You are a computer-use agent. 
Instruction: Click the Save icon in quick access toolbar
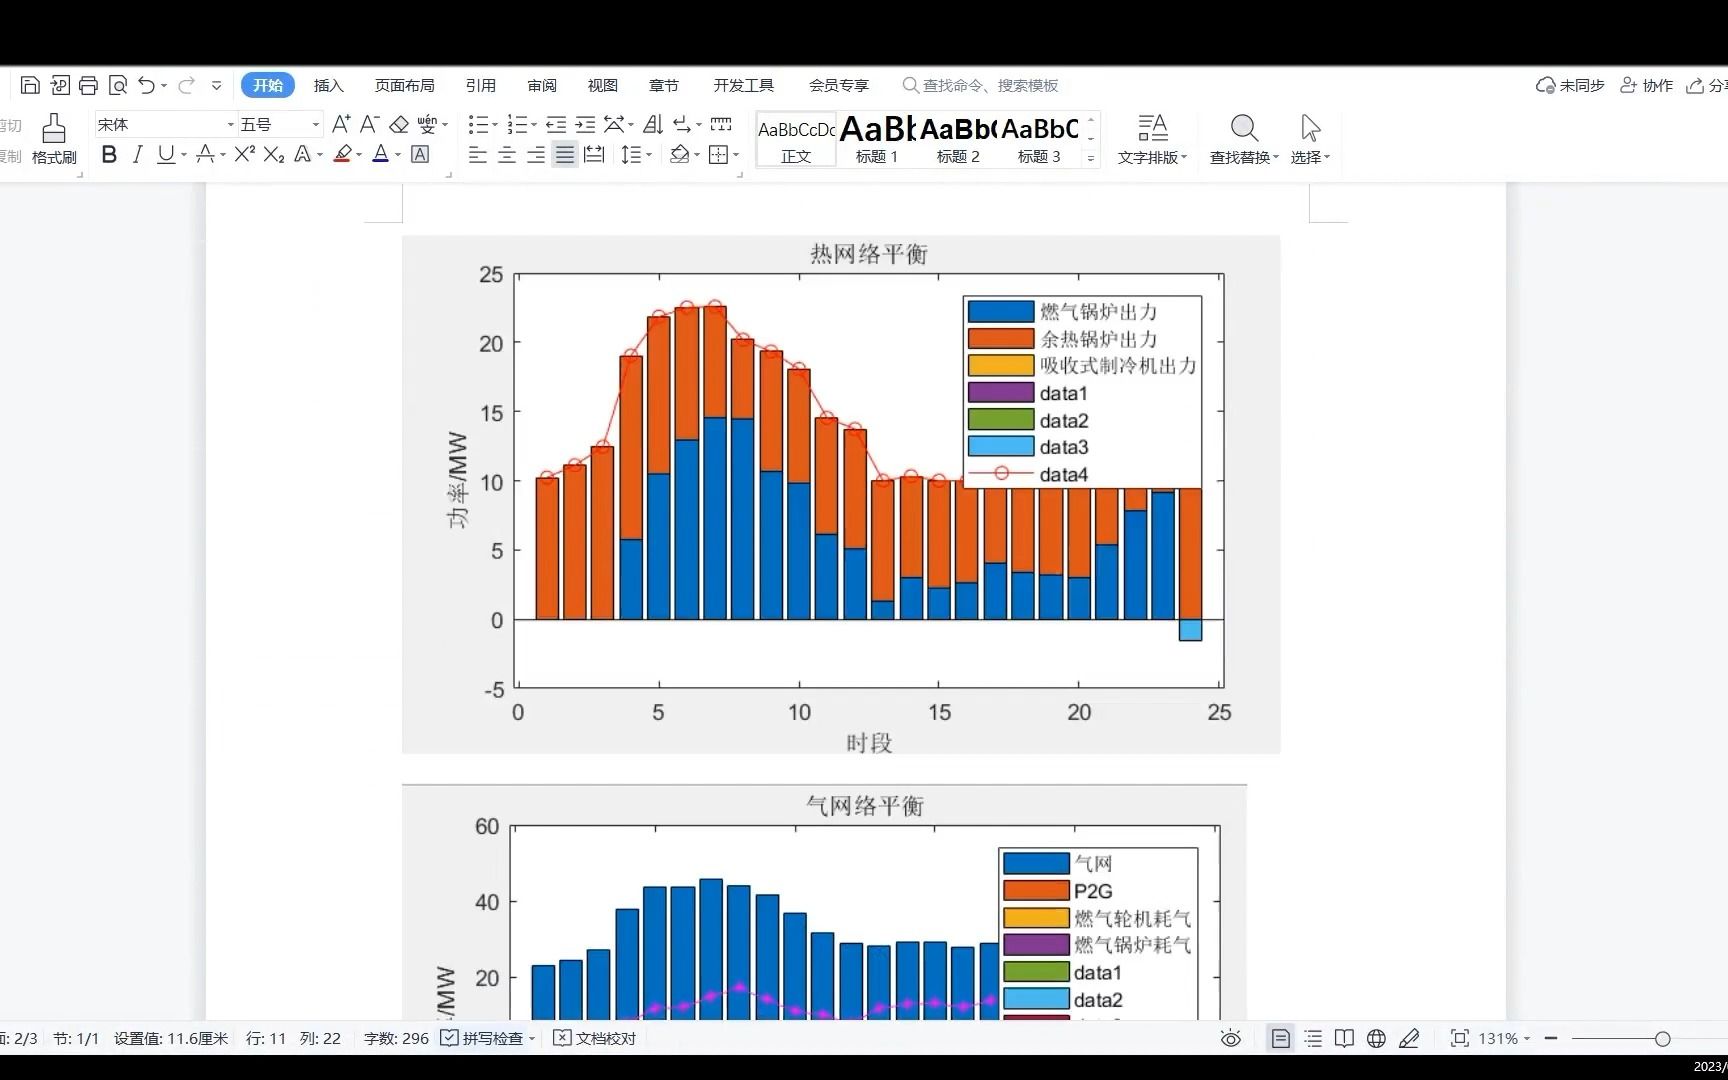[x=30, y=85]
